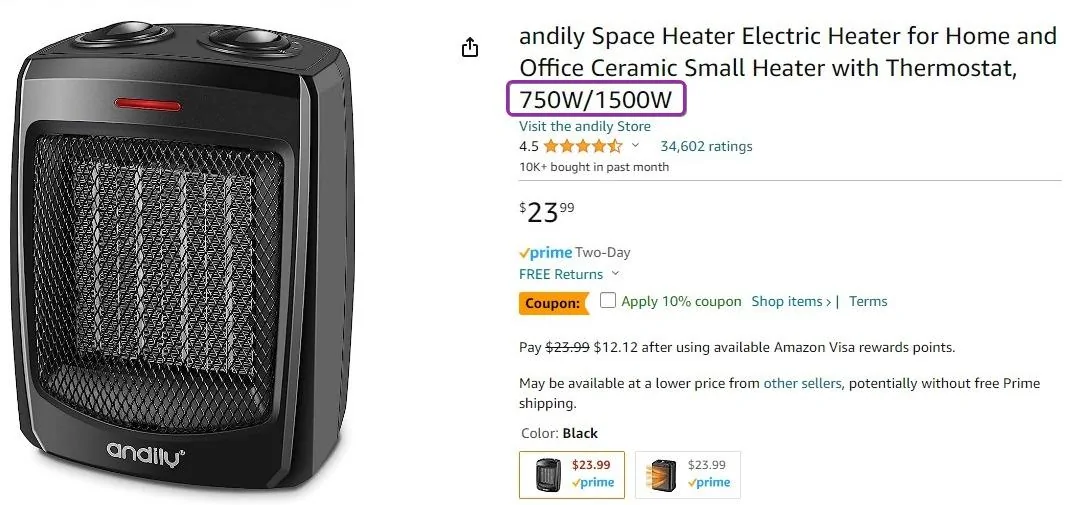Click the share icon beside the title
1074x505 pixels.
[x=470, y=47]
